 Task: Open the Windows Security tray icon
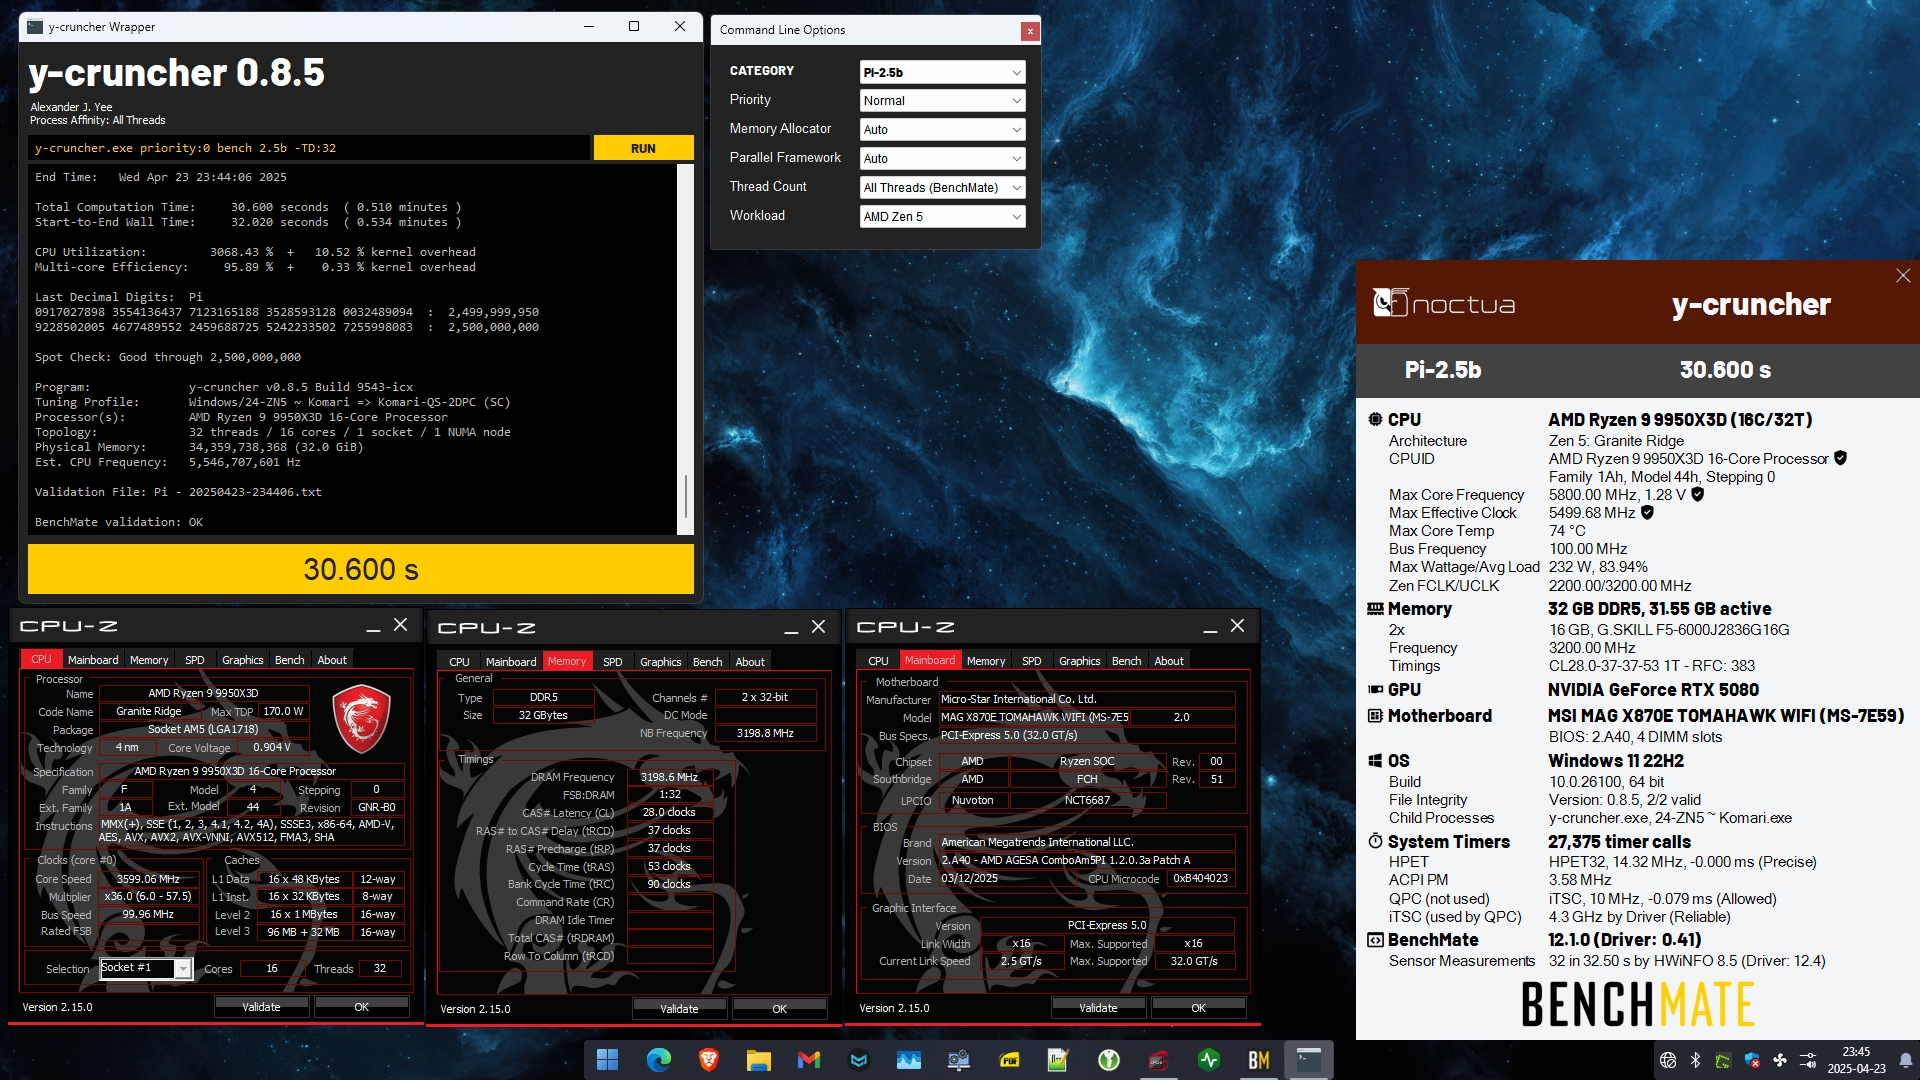tap(1752, 1060)
